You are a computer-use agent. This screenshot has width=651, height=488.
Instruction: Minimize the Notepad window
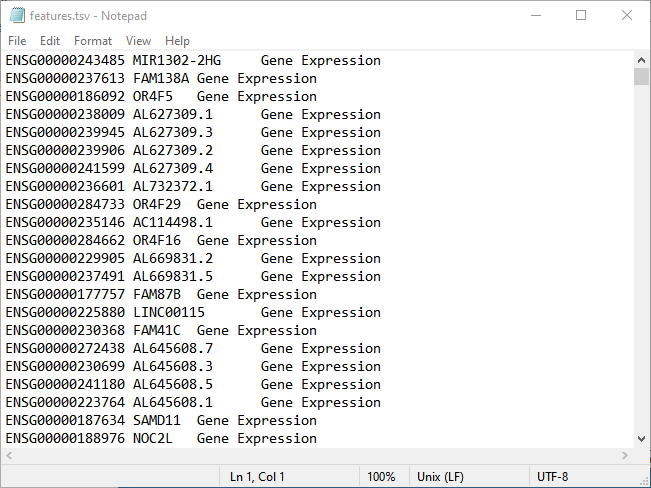pyautogui.click(x=535, y=16)
